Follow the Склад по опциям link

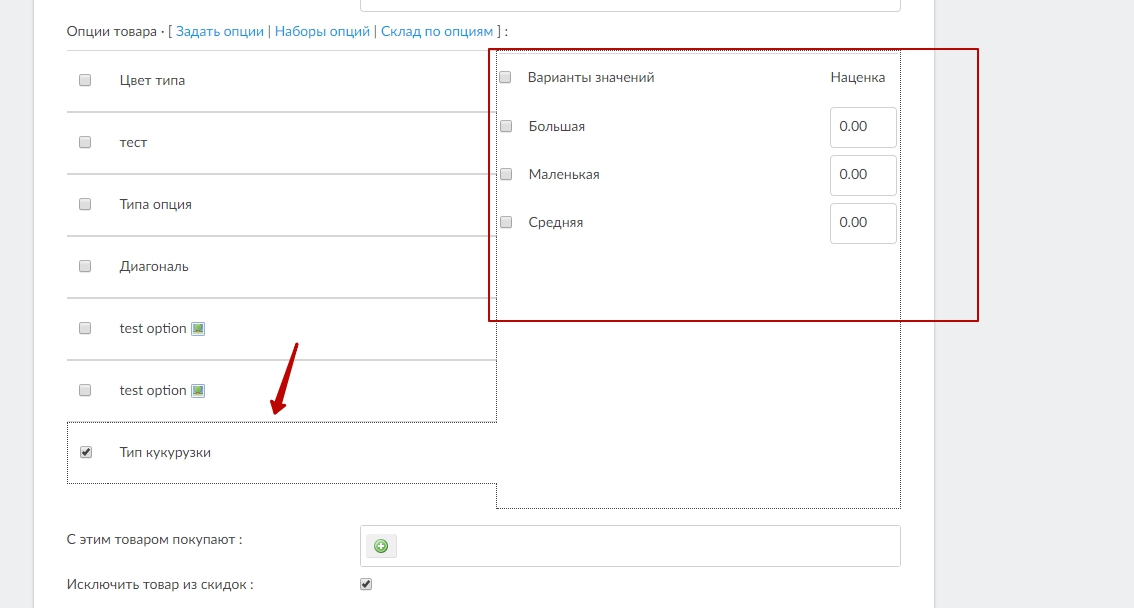point(437,31)
